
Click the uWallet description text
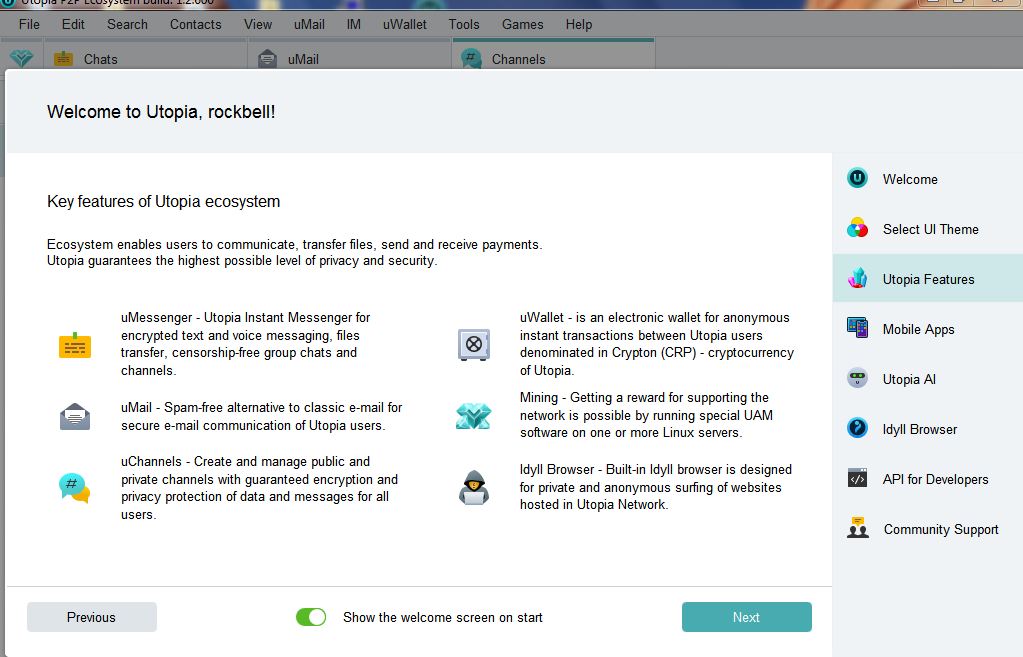[x=657, y=344]
